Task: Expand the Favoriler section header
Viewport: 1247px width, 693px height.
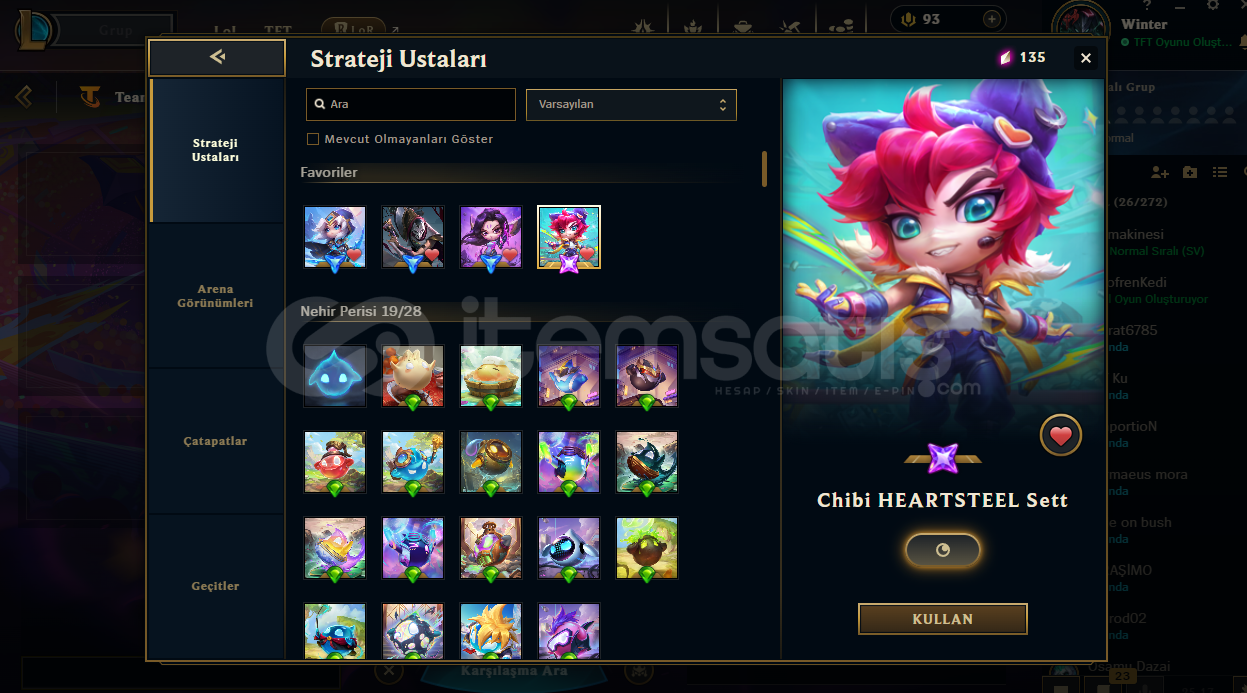Action: pos(329,172)
